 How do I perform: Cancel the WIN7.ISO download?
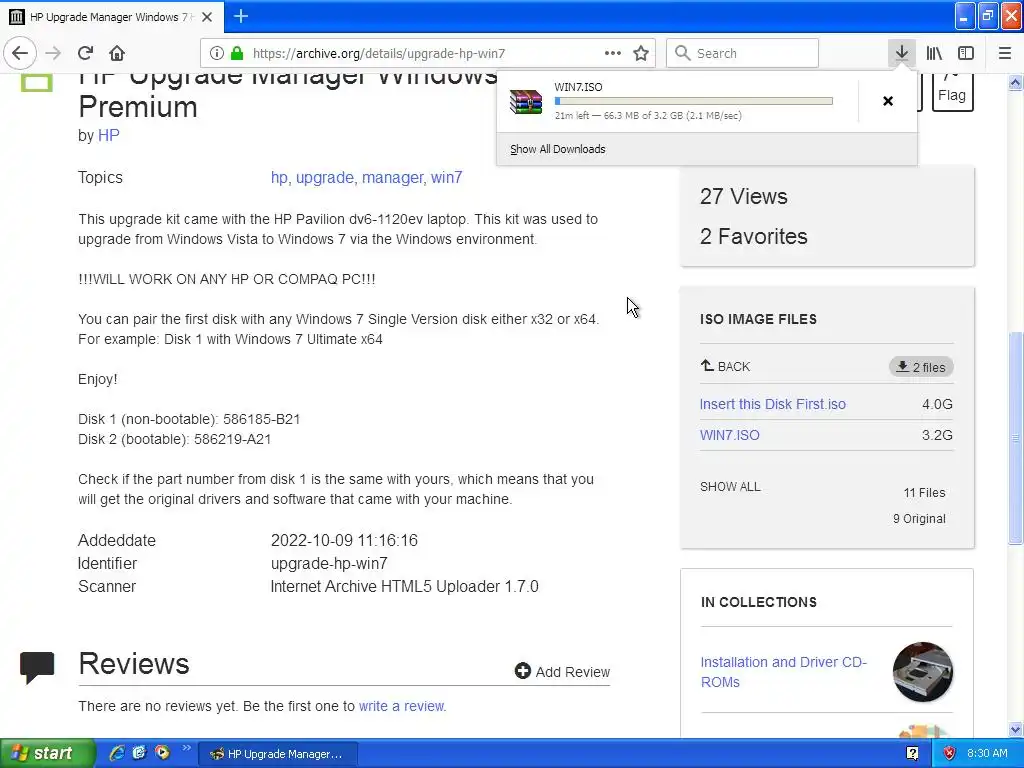pyautogui.click(x=888, y=101)
